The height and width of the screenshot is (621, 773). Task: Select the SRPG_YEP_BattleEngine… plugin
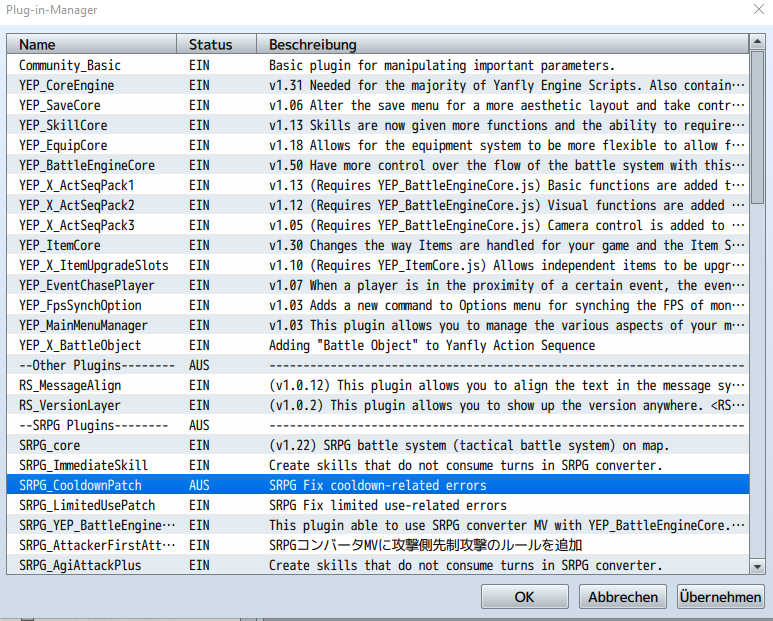(x=378, y=525)
